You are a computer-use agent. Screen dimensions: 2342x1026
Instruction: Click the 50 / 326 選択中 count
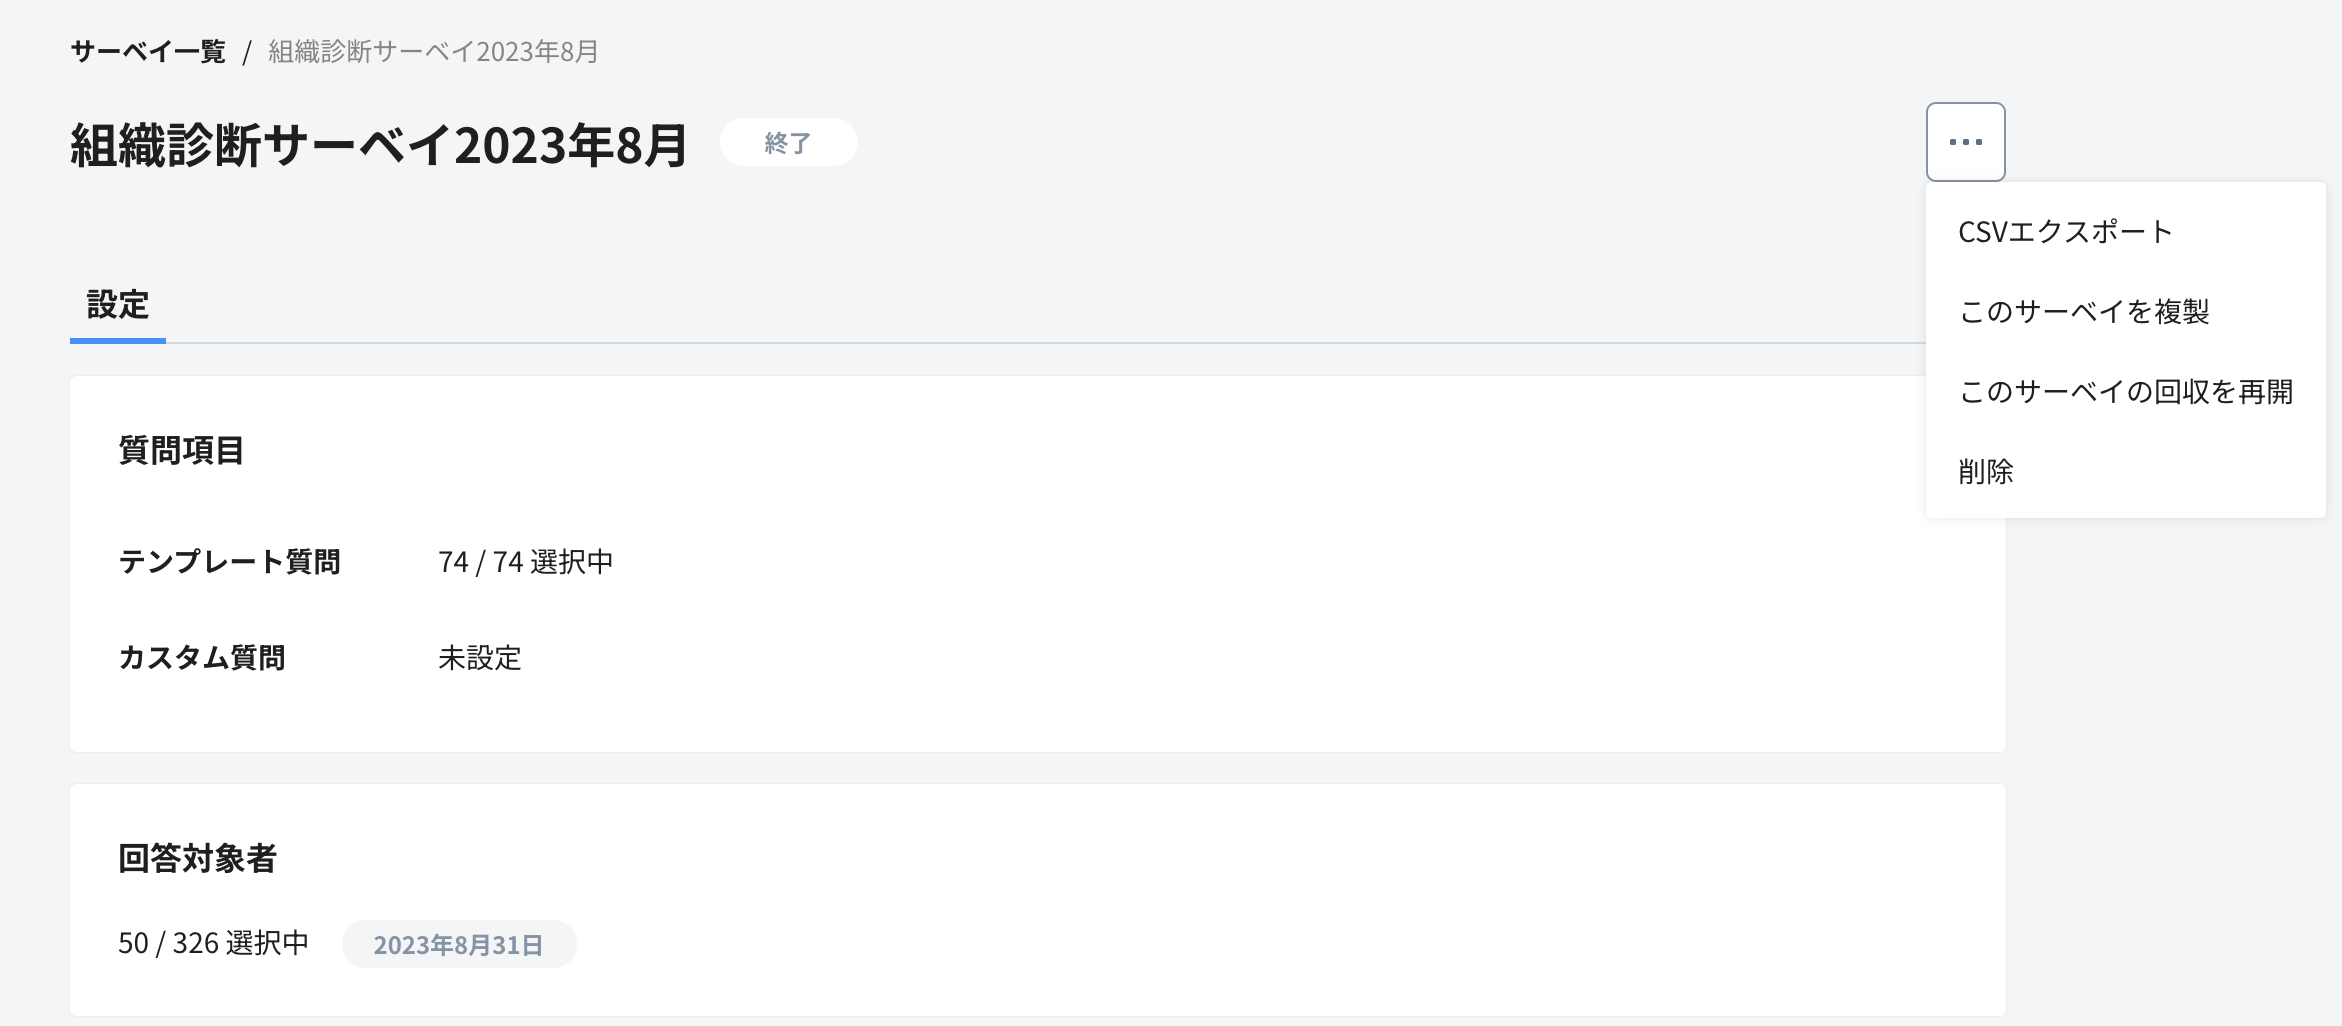point(213,943)
